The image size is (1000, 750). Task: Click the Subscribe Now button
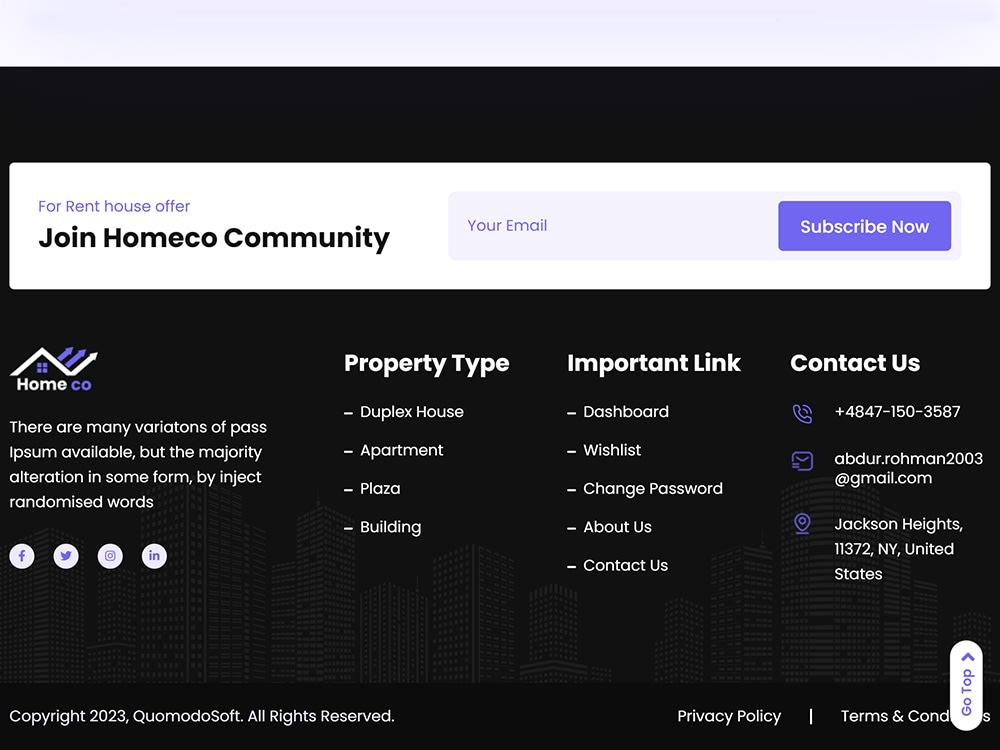coord(865,226)
